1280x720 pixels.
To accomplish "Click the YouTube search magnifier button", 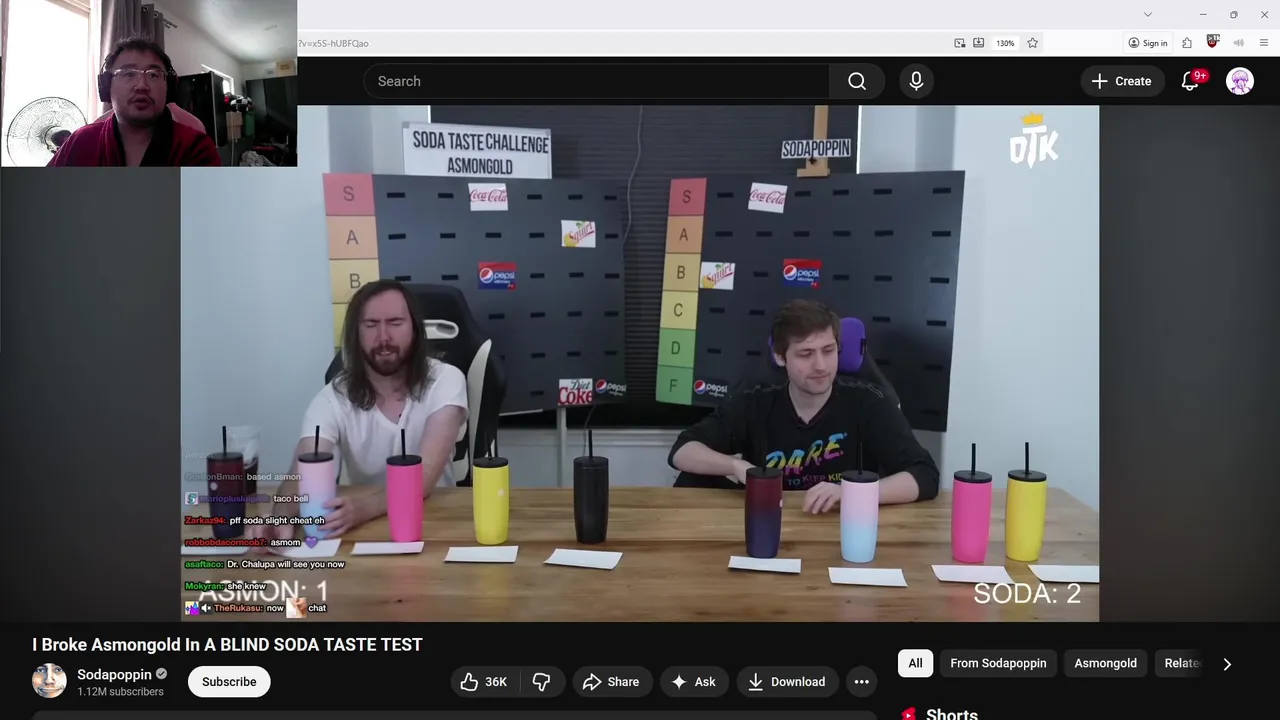I will tap(857, 81).
